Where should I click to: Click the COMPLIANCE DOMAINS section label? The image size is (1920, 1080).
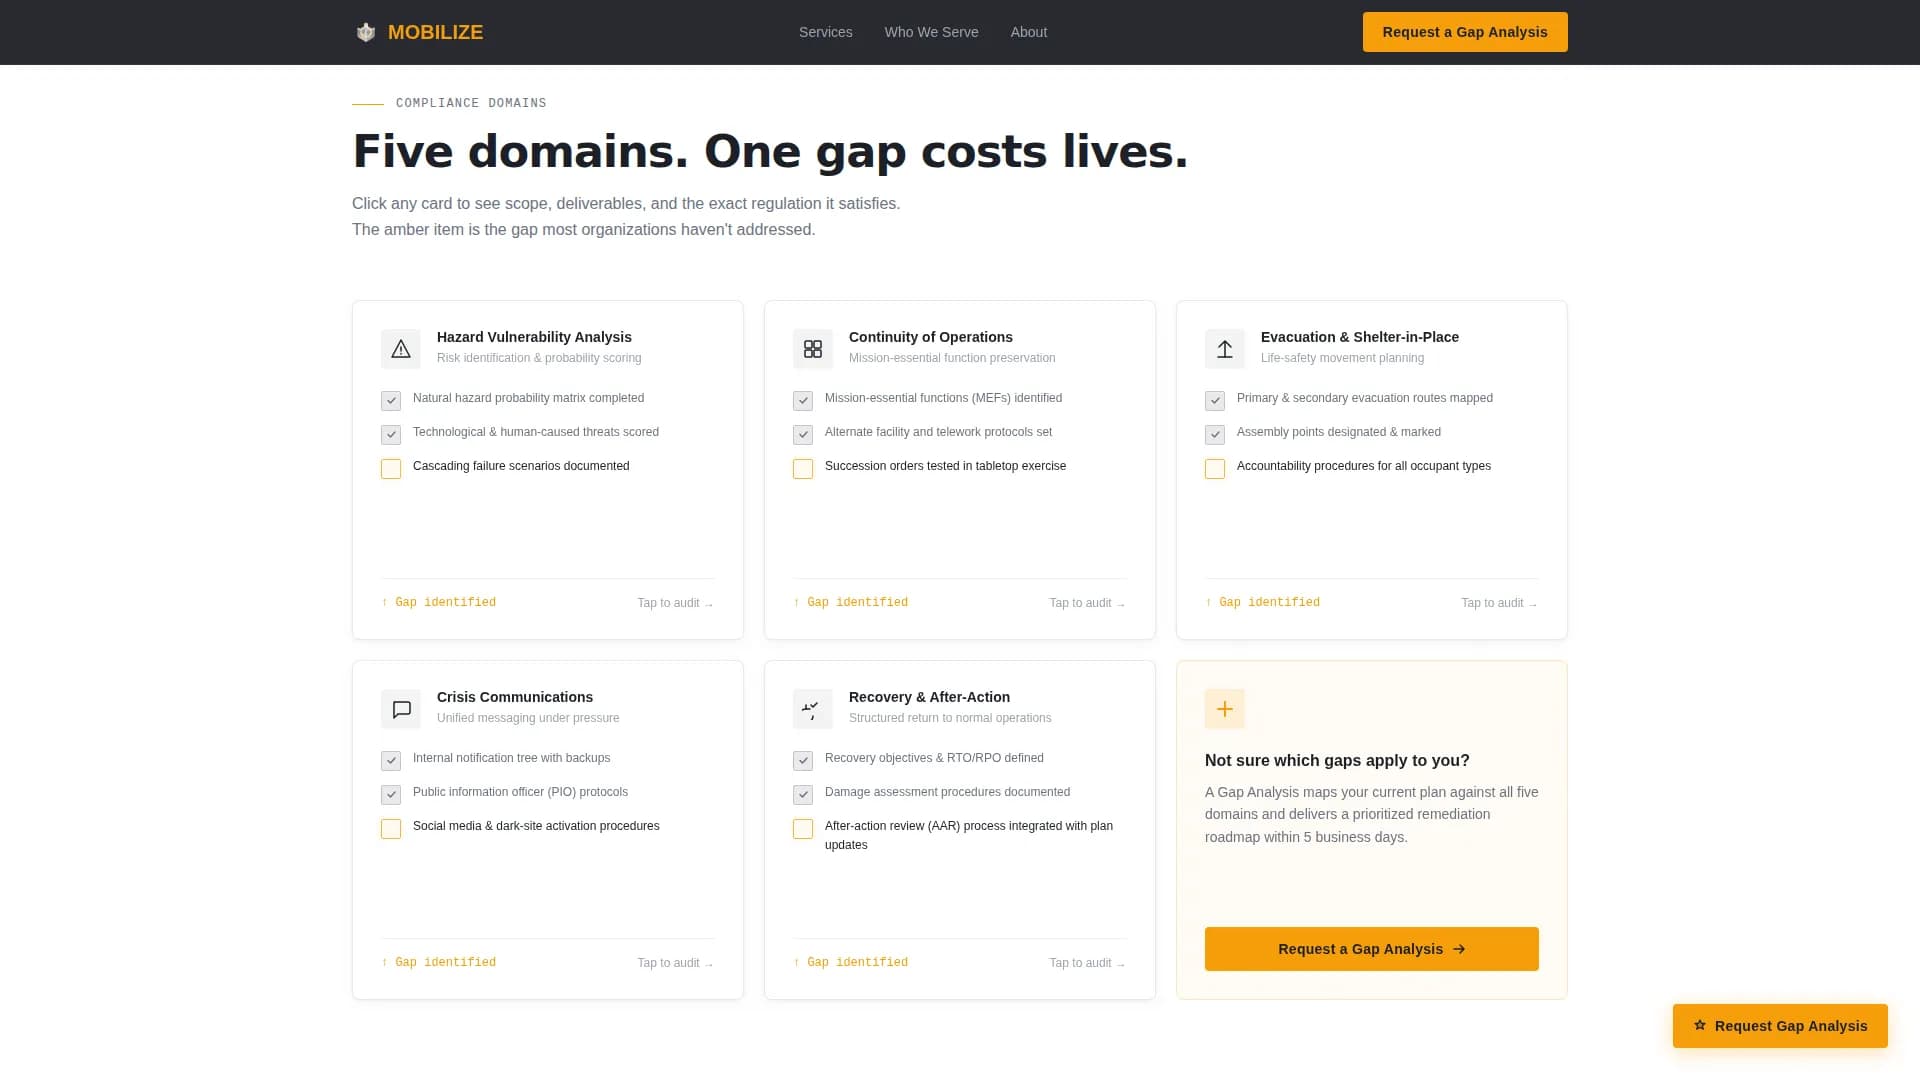click(471, 103)
